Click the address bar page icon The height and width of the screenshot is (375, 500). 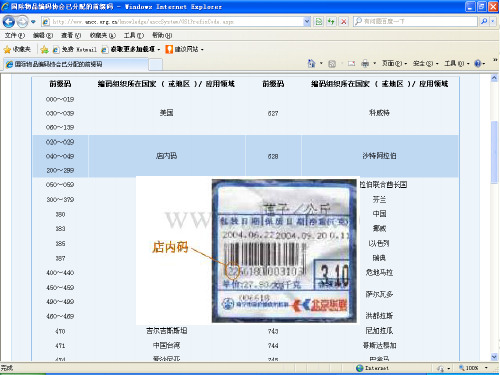[46, 22]
